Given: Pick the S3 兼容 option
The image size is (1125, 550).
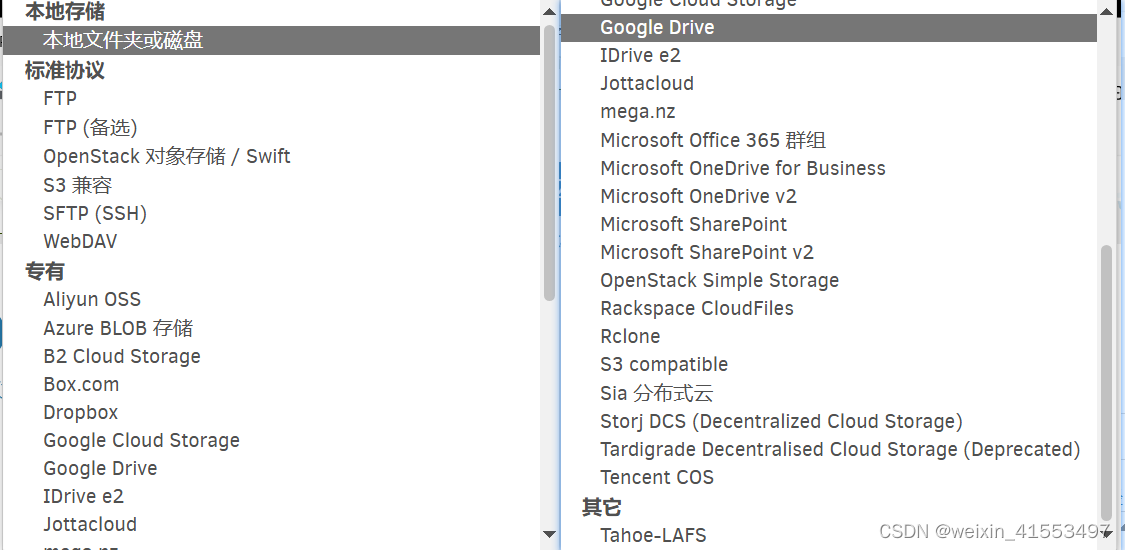Looking at the screenshot, I should [x=77, y=185].
